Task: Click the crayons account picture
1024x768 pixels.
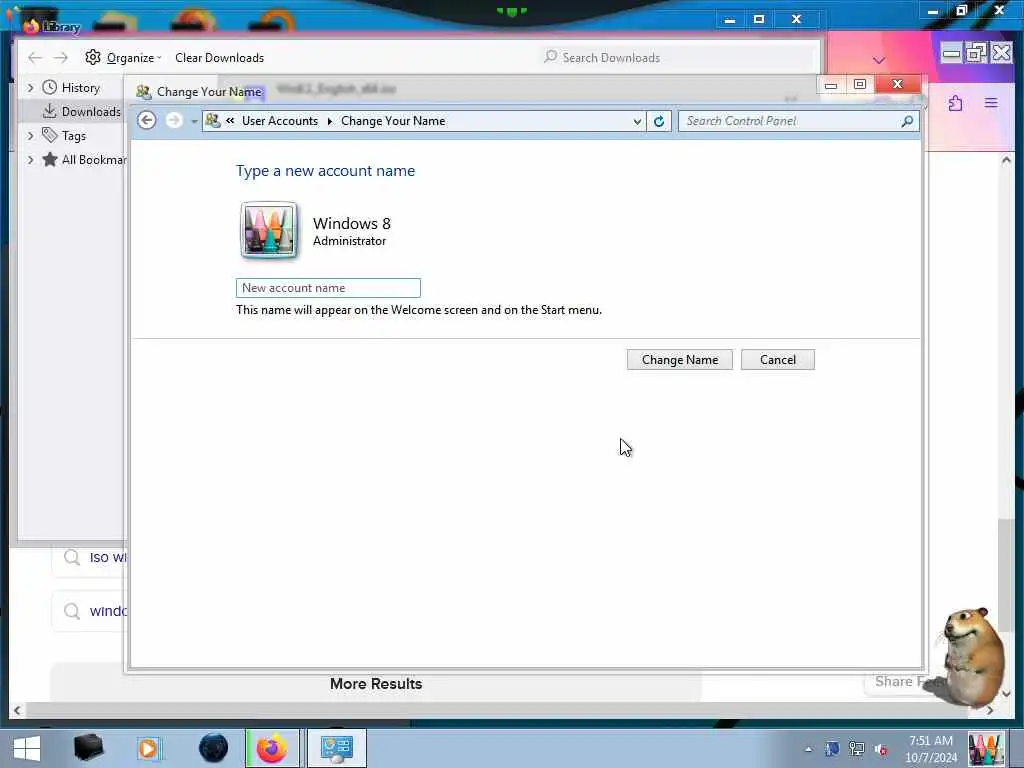Action: click(x=269, y=231)
